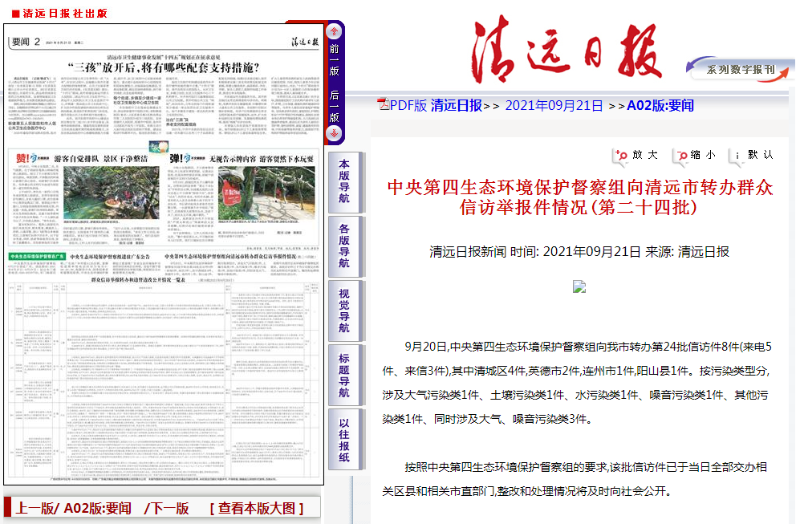800x524 pixels.
Task: Click the 清远日报 breadcrumb link
Action: coord(456,105)
